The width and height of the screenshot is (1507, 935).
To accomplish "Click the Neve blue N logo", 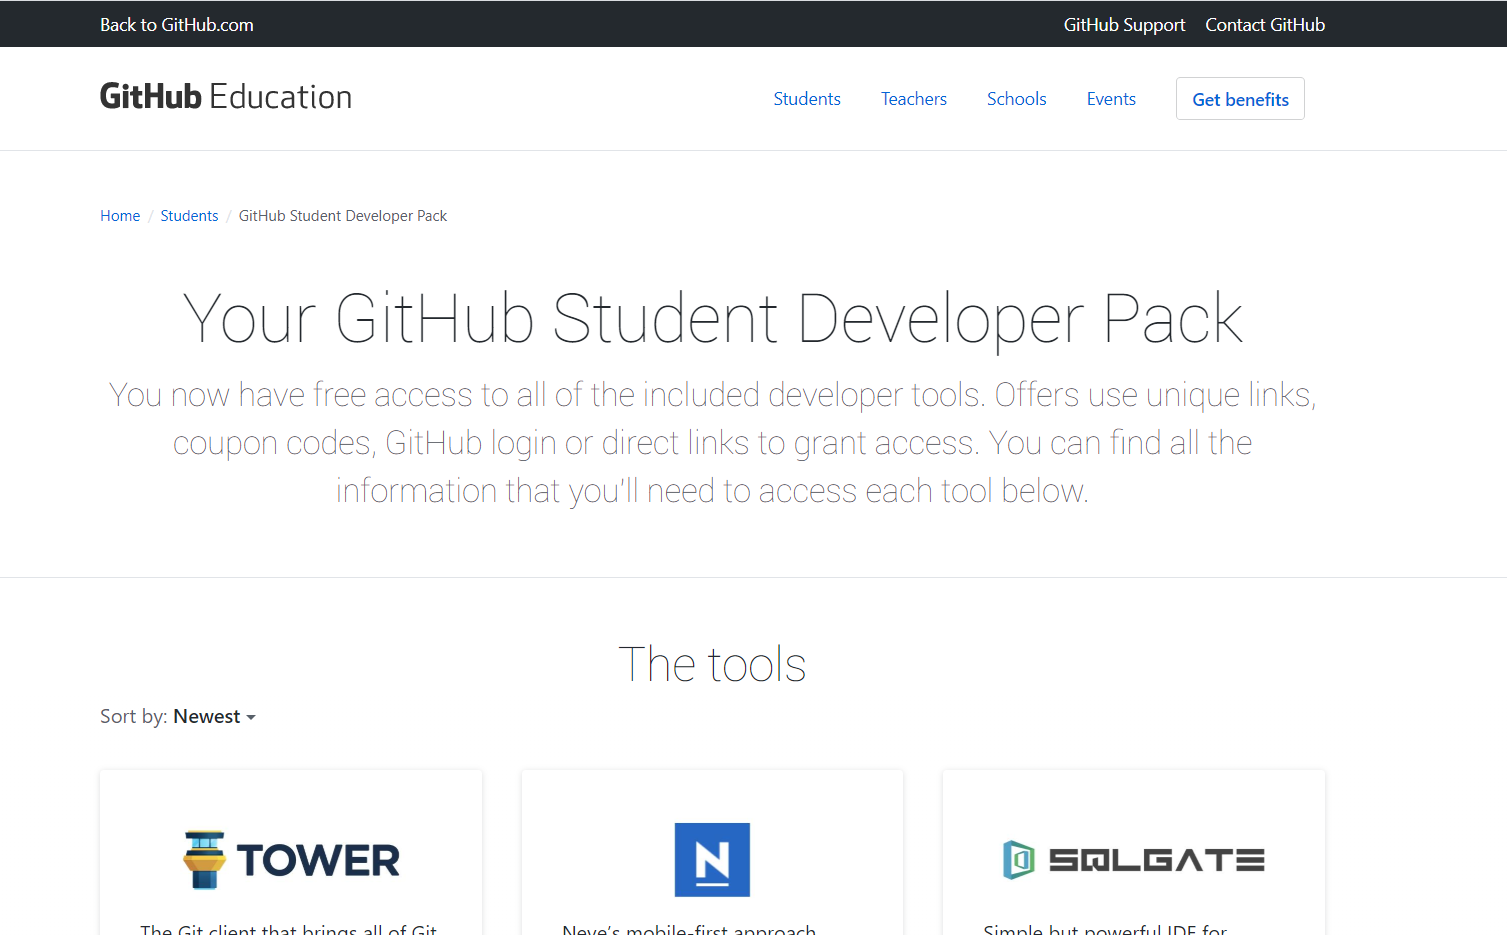I will point(712,860).
